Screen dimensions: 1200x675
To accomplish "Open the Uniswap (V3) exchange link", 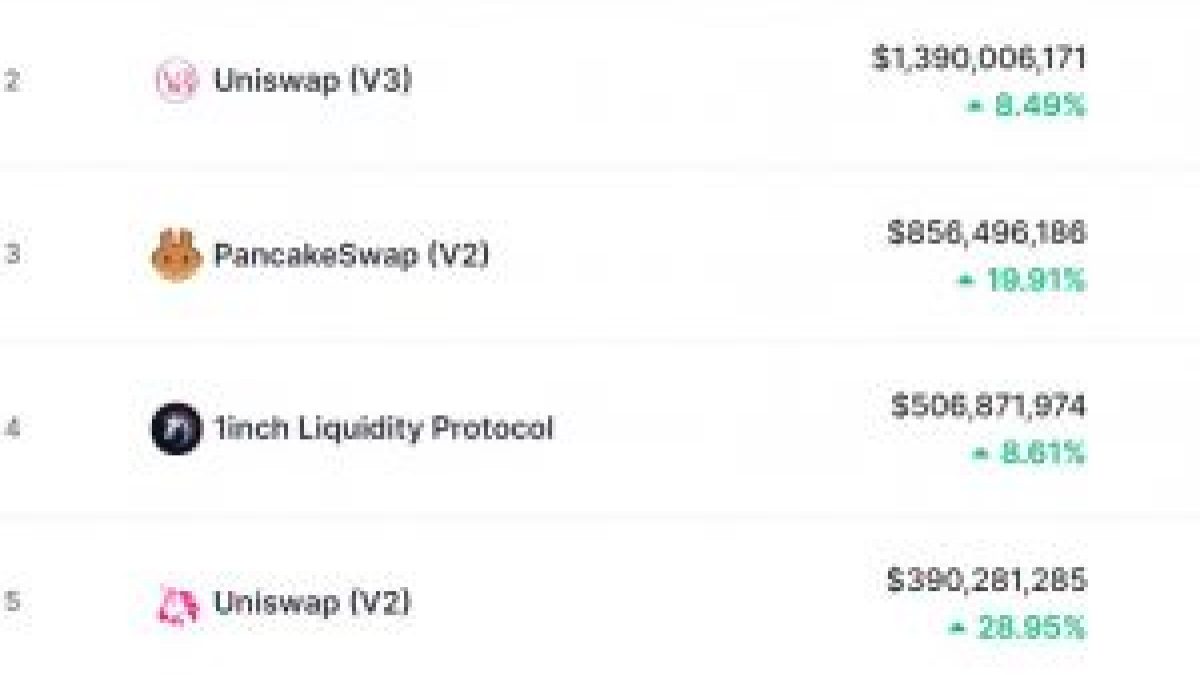I will click(312, 81).
